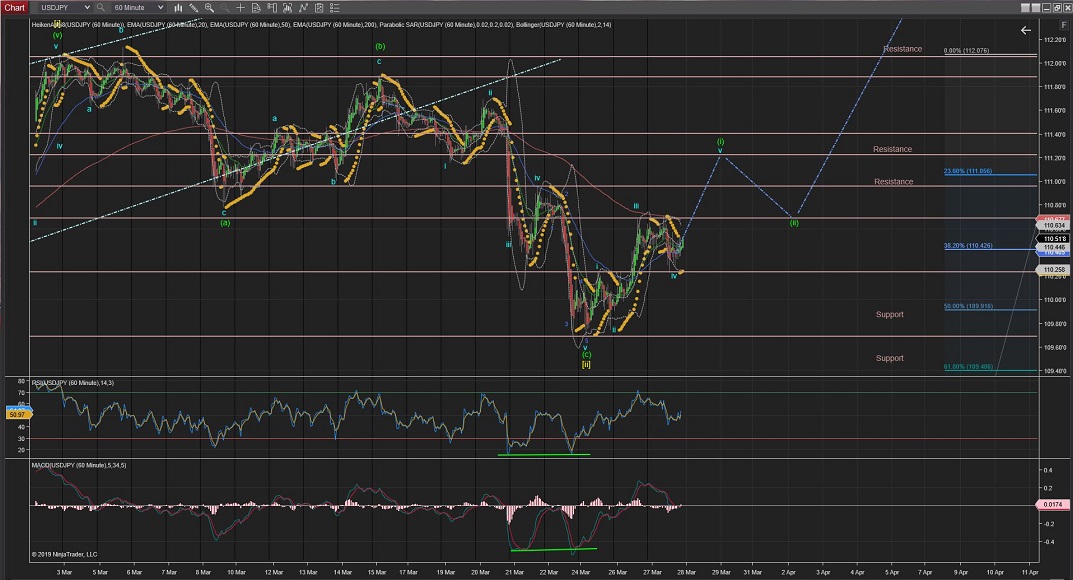1073x580 pixels.
Task: Click the return-to-latest-bar arrow icon
Action: tap(1025, 31)
